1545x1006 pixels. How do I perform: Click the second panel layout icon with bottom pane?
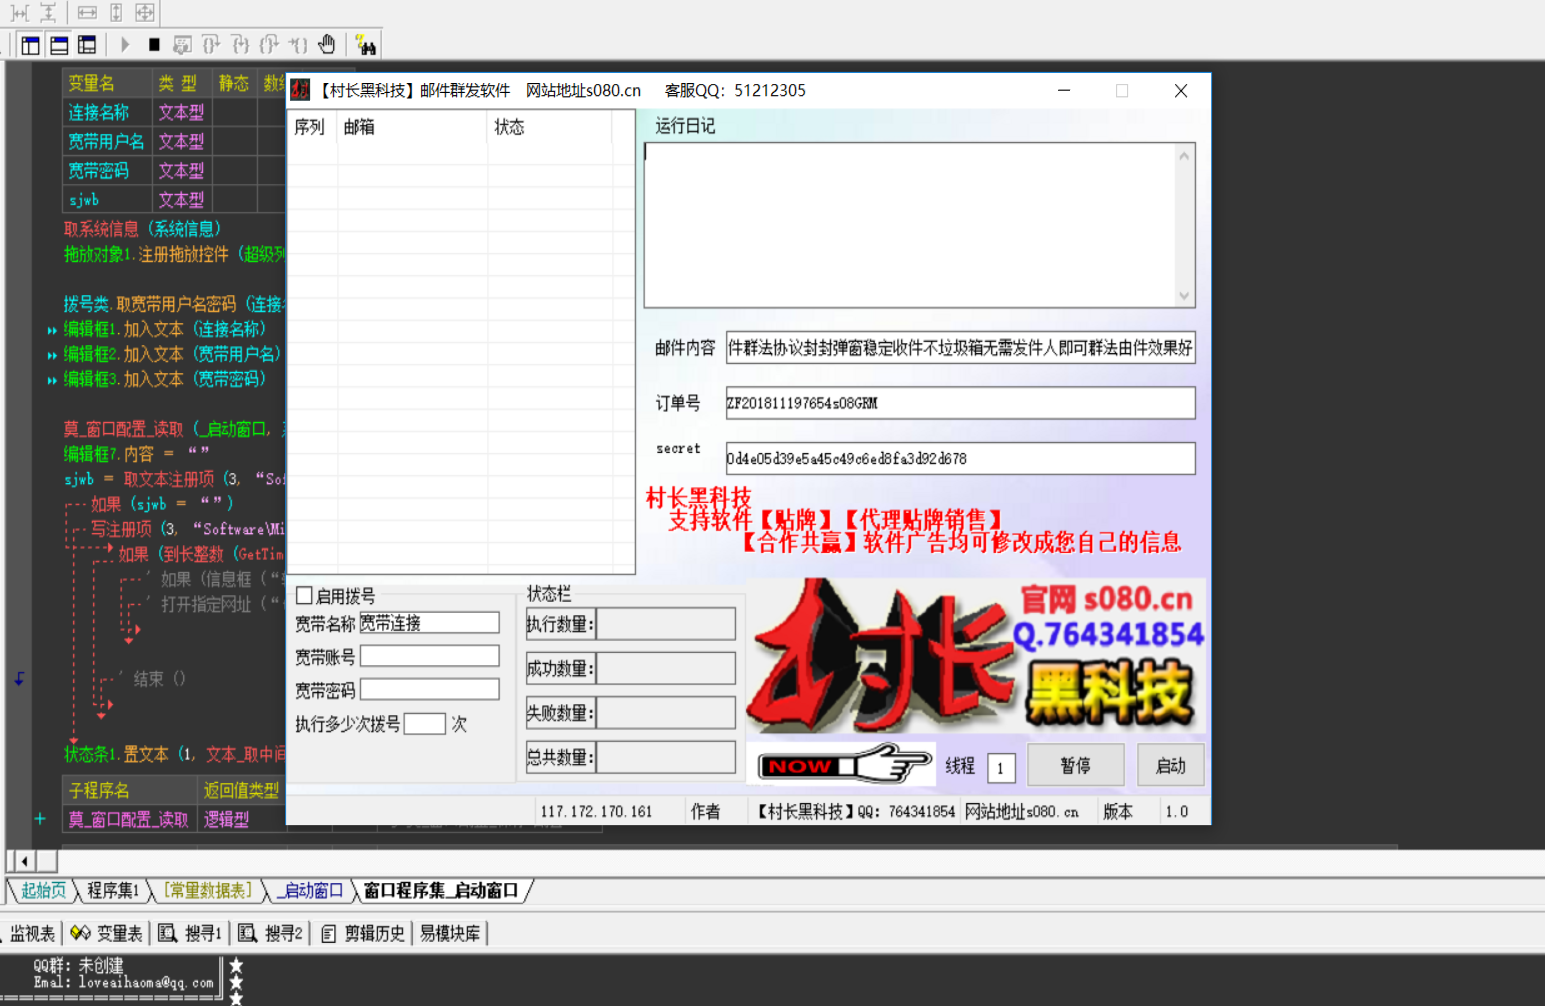pos(59,45)
